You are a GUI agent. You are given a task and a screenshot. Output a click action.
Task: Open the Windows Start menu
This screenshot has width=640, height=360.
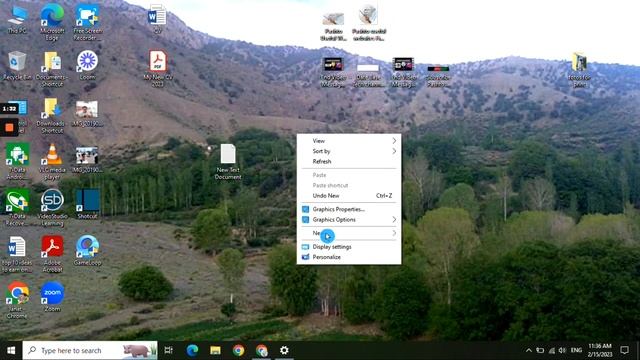(x=11, y=350)
